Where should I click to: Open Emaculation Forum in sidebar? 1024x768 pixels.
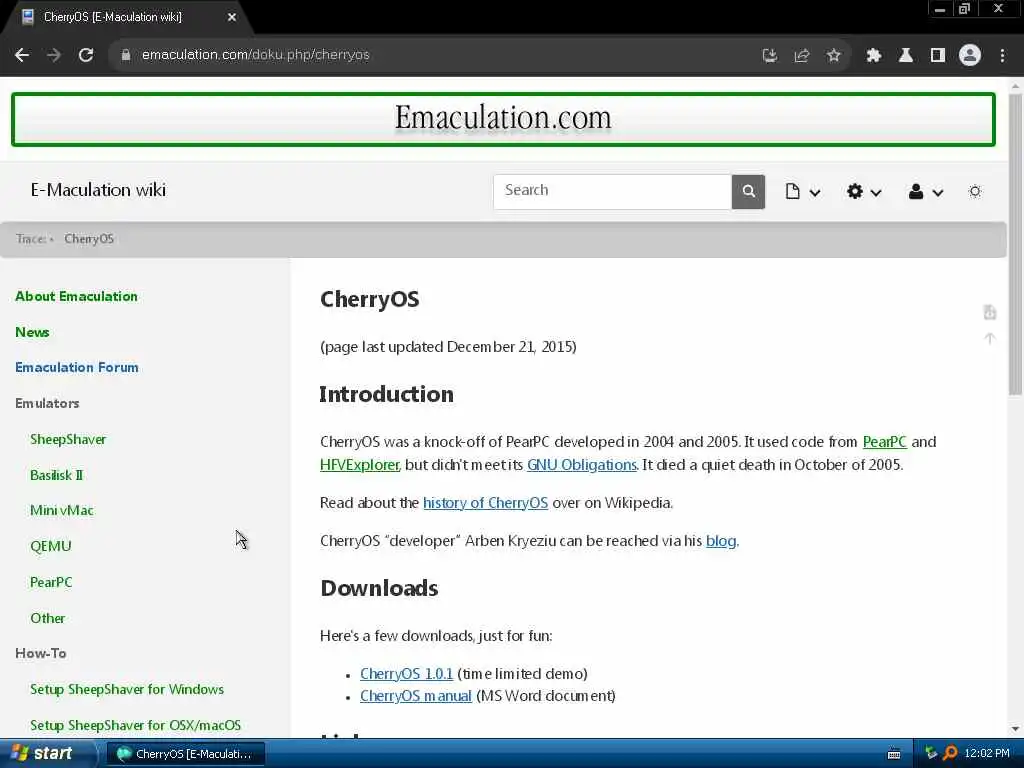point(77,368)
